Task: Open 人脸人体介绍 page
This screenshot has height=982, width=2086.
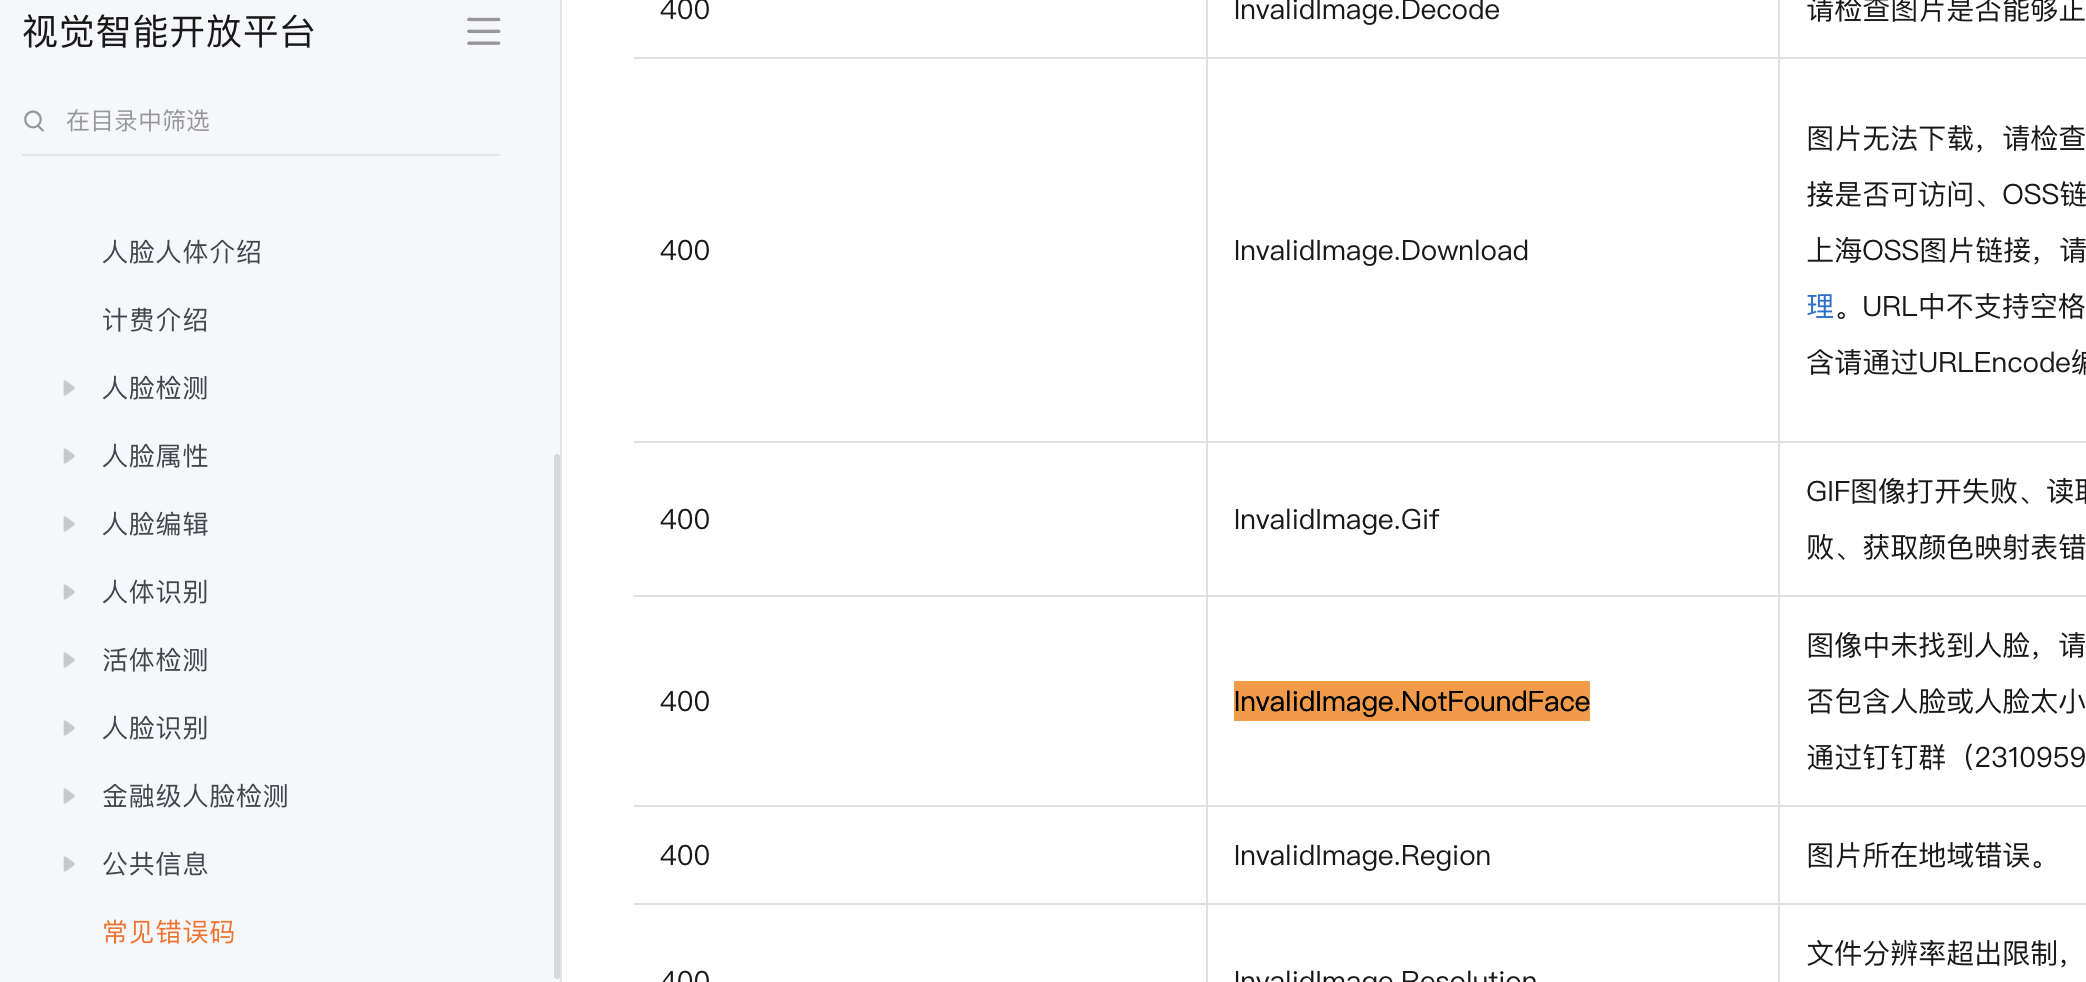Action: [x=181, y=252]
